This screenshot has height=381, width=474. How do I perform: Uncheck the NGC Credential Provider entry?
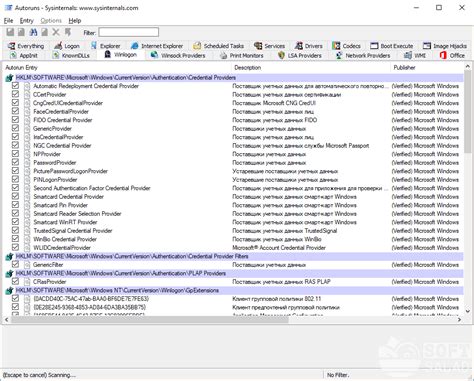[15, 145]
